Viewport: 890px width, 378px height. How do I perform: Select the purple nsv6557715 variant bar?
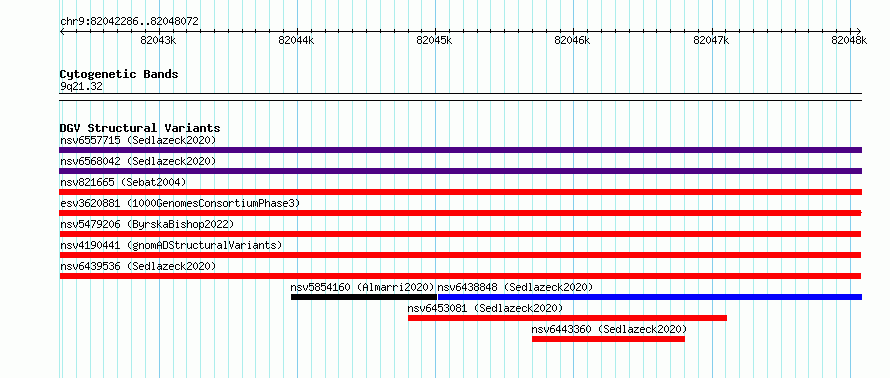460,150
